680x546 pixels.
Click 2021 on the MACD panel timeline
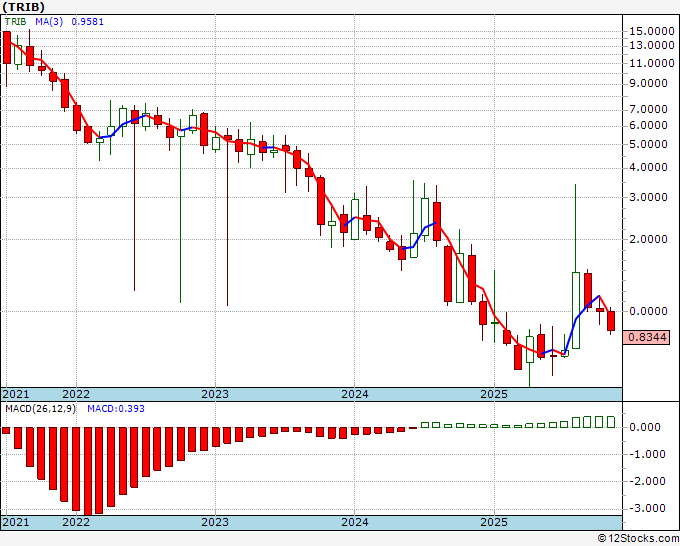pos(16,522)
